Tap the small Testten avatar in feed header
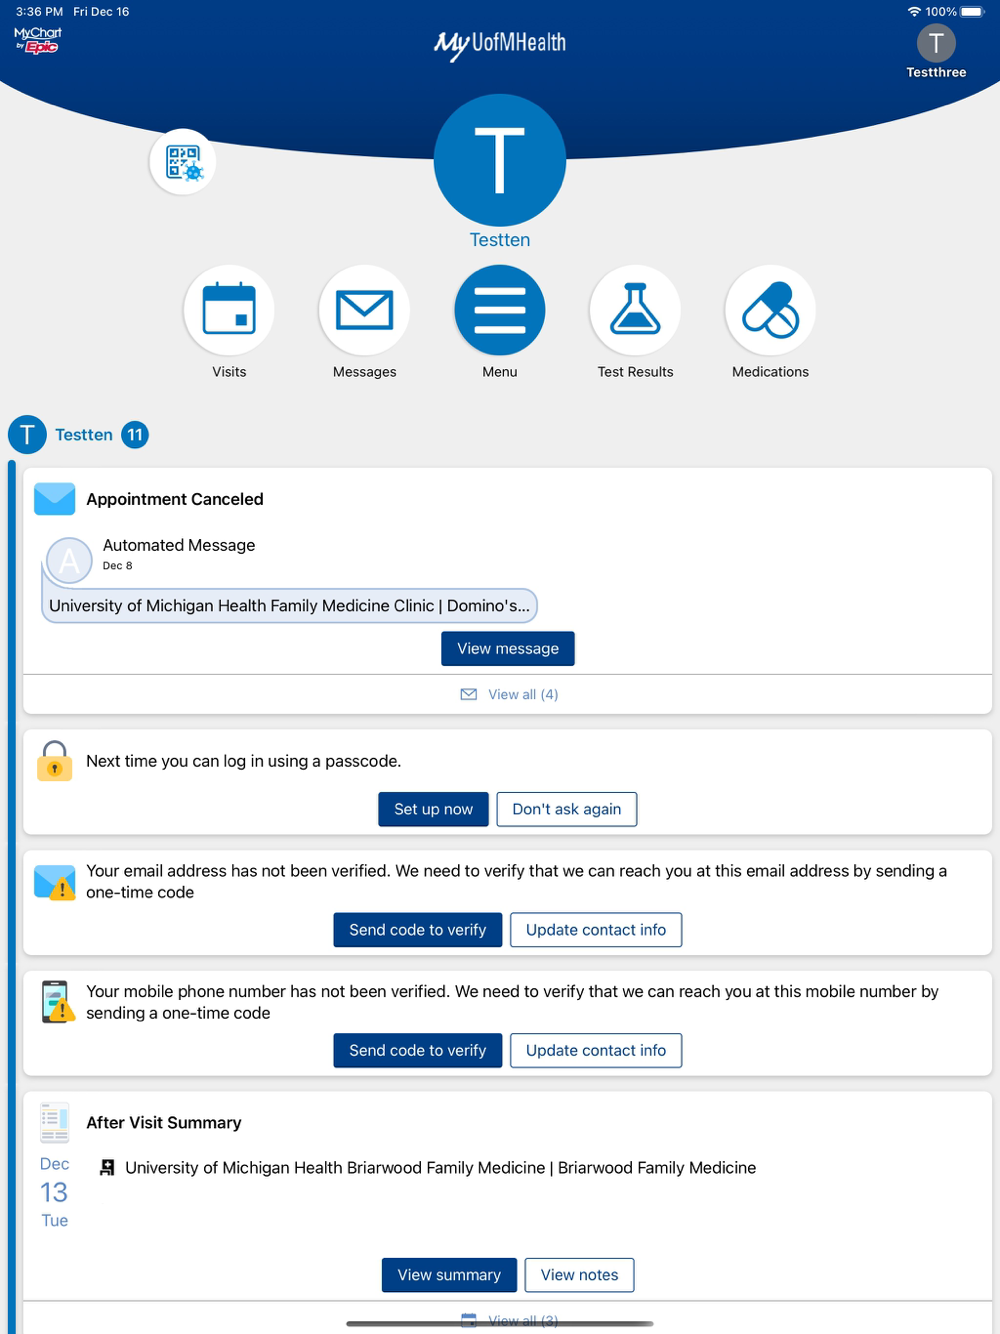This screenshot has height=1334, width=1000. pyautogui.click(x=27, y=435)
